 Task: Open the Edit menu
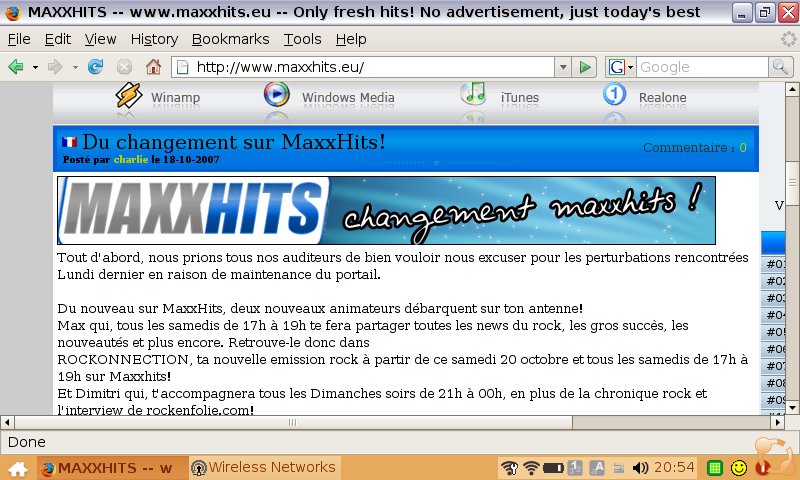click(58, 39)
